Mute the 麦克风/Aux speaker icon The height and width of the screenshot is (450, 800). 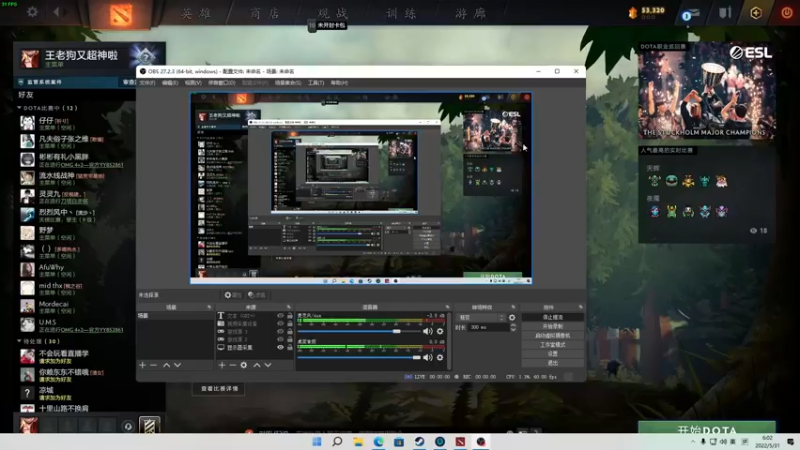point(428,332)
